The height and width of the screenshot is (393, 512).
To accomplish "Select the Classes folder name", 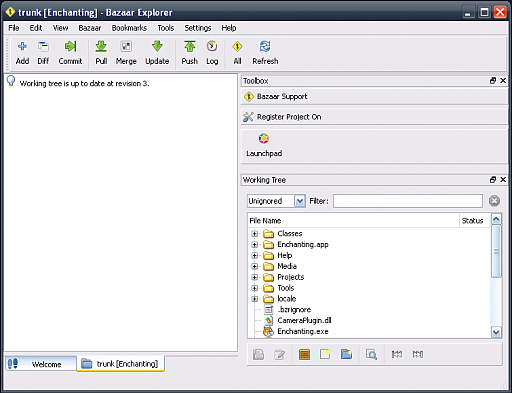I will [290, 234].
